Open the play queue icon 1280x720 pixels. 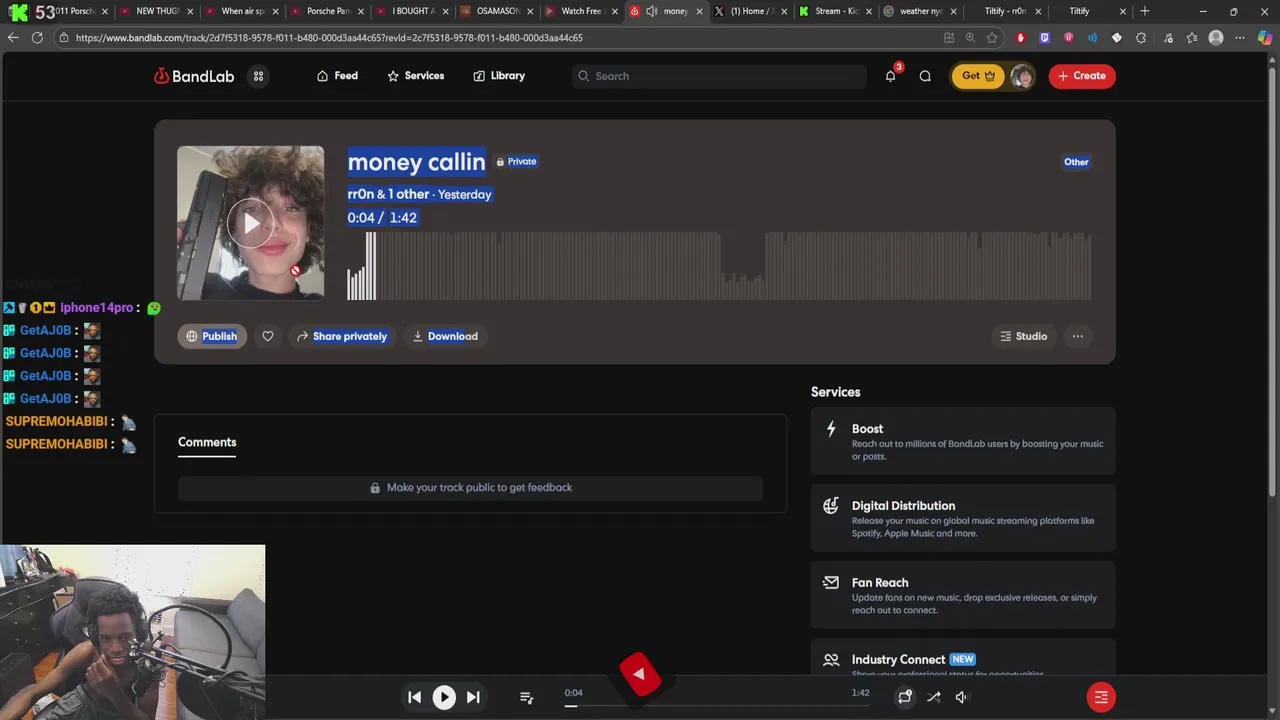click(x=526, y=697)
